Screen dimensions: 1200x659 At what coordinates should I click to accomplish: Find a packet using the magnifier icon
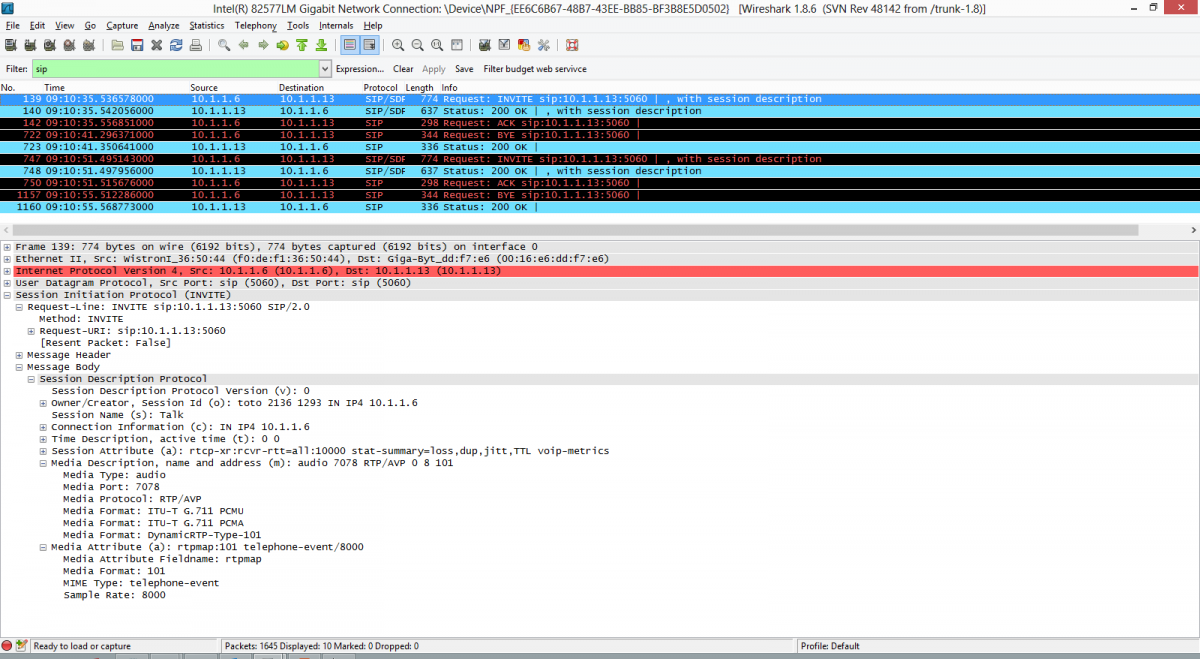(x=224, y=45)
